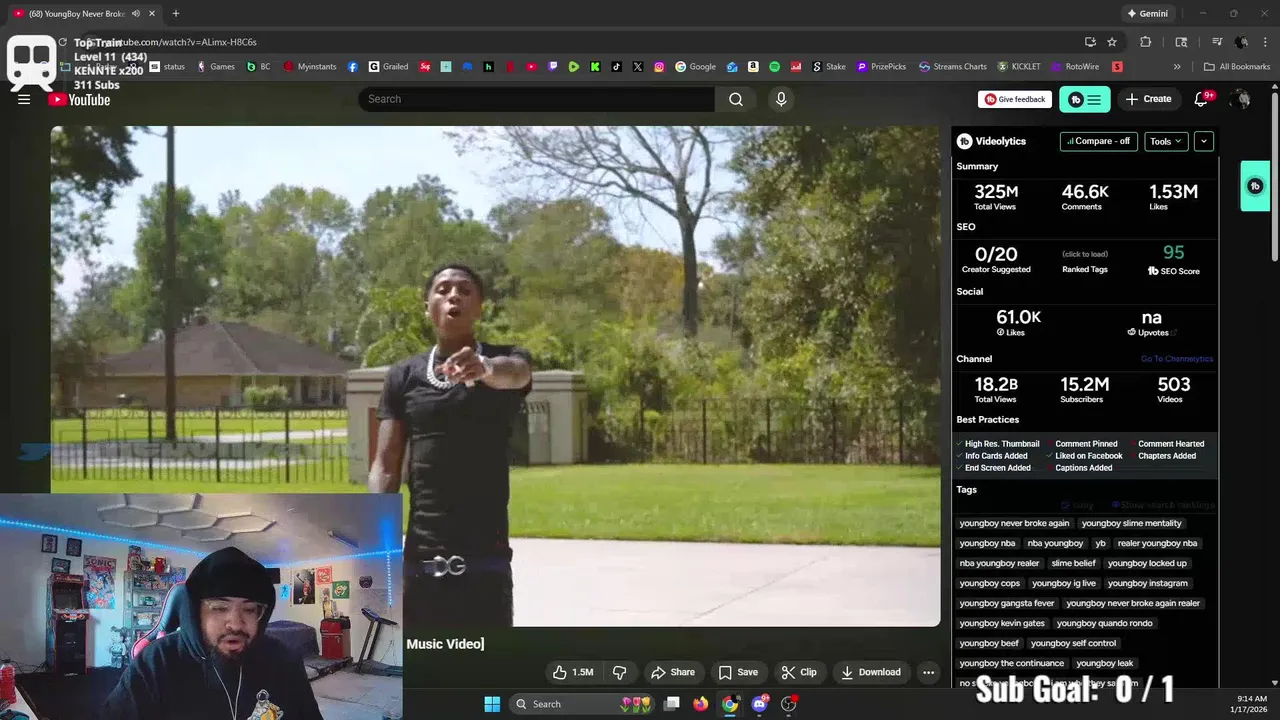The image size is (1280, 720).
Task: Show hidden bookmarks with the chevron
Action: coord(1177,67)
